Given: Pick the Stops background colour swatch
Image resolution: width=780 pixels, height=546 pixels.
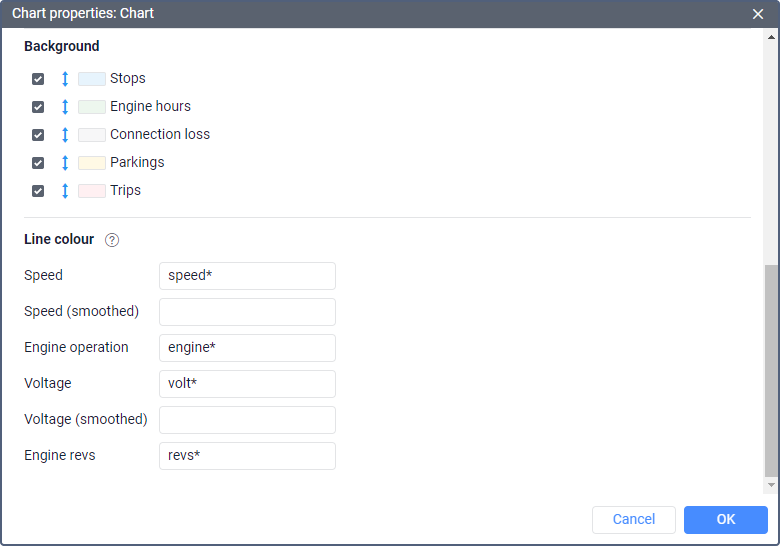Looking at the screenshot, I should pos(92,79).
